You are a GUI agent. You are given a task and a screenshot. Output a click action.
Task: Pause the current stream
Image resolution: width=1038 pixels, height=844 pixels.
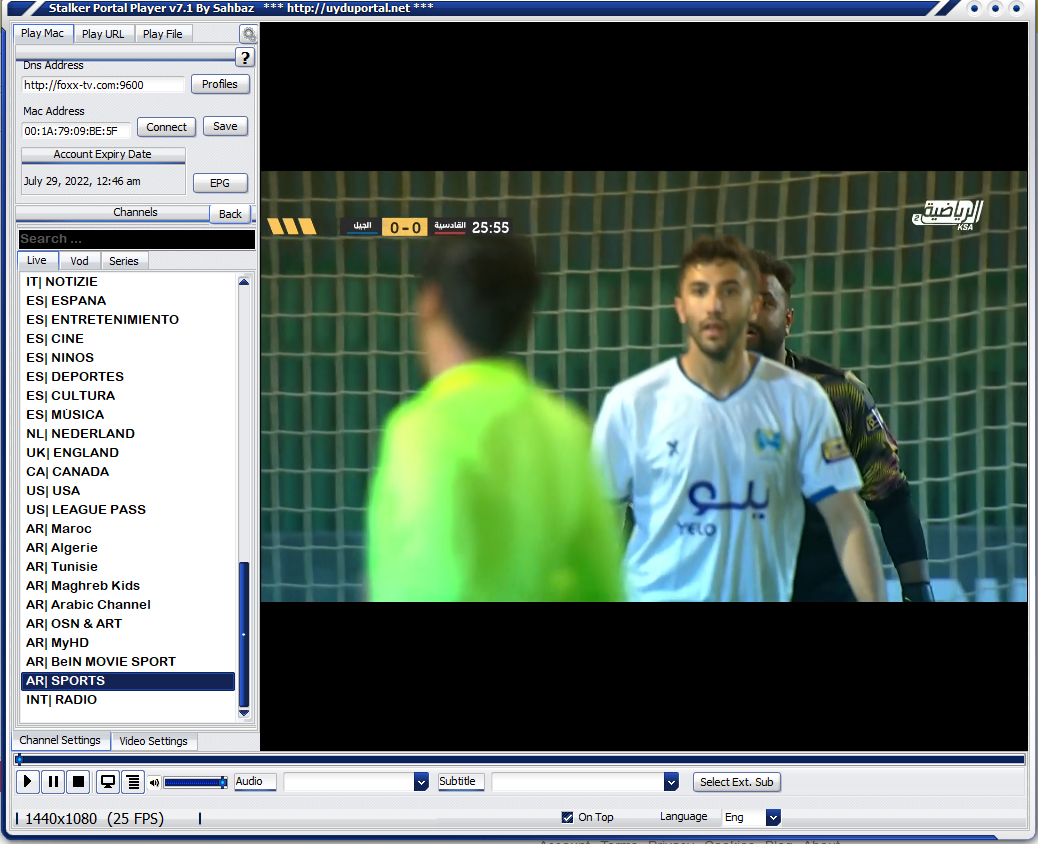52,782
